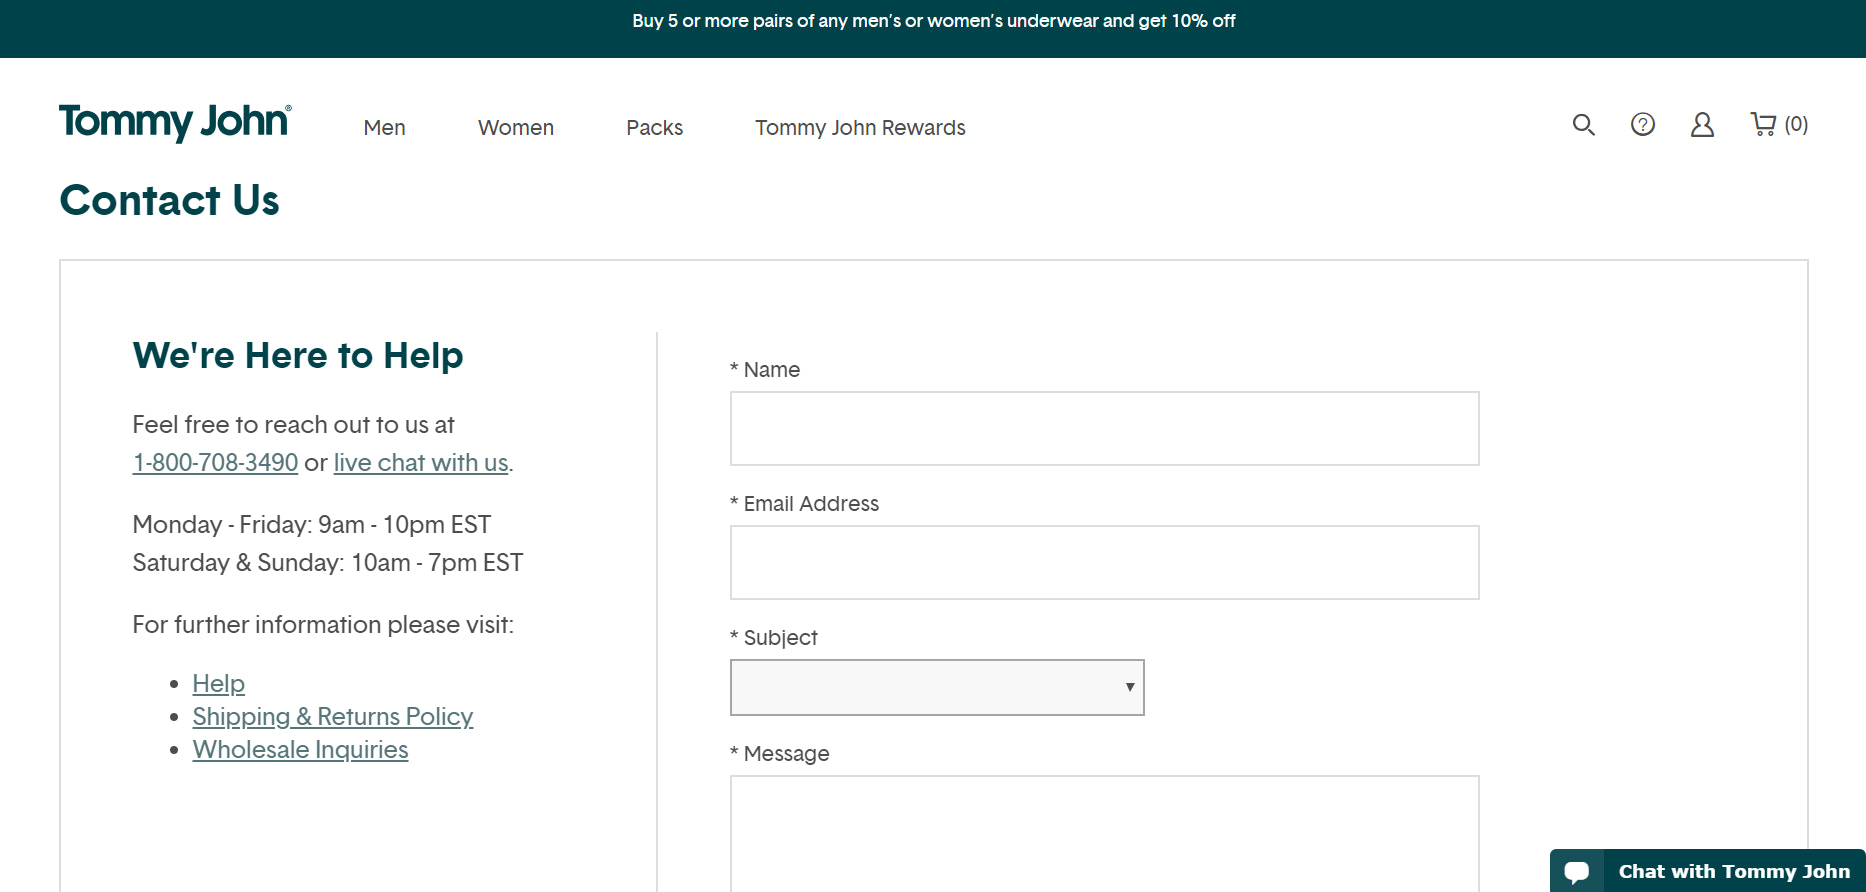Image resolution: width=1866 pixels, height=892 pixels.
Task: Open the Help link
Action: (219, 684)
